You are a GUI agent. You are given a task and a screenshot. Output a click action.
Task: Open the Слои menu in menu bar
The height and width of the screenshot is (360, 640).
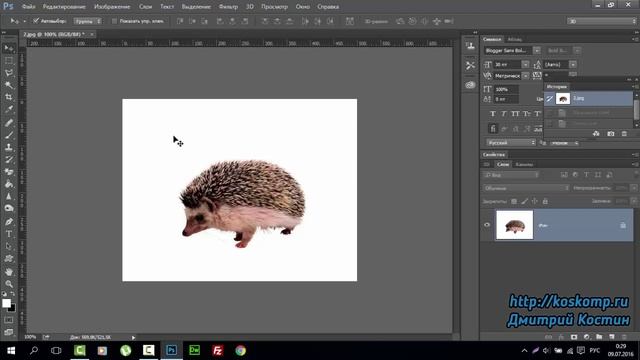point(145,7)
